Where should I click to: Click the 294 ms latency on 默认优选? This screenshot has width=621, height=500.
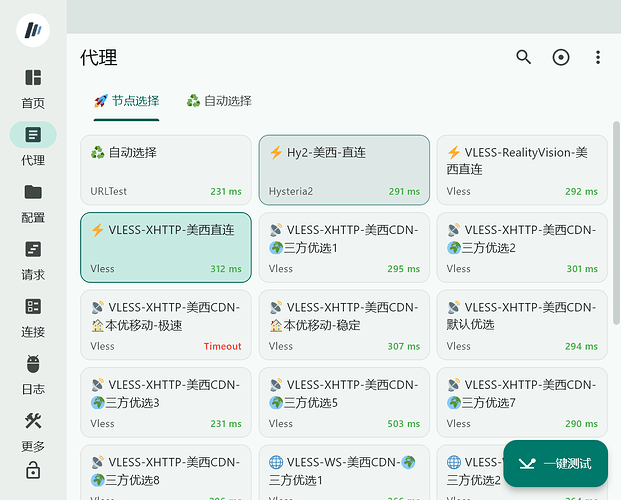tap(581, 346)
